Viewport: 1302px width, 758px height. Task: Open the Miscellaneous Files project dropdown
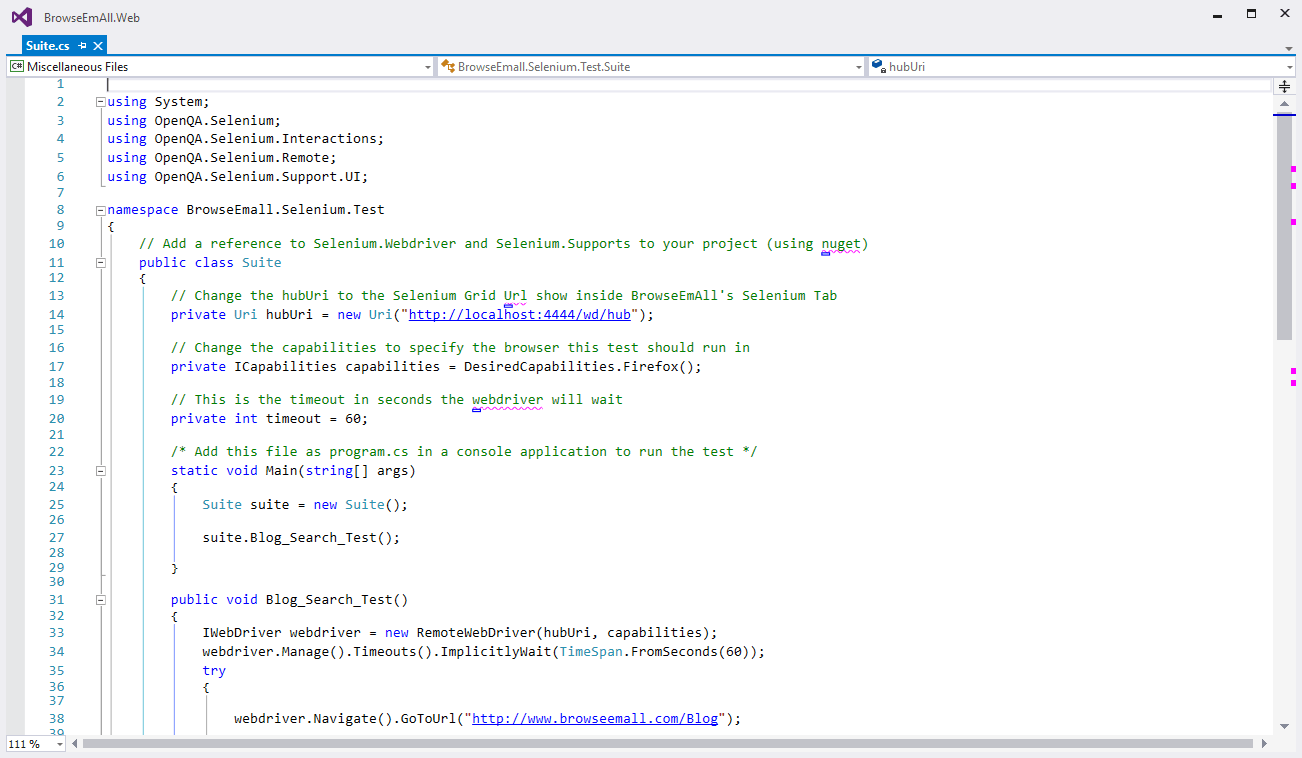(427, 67)
